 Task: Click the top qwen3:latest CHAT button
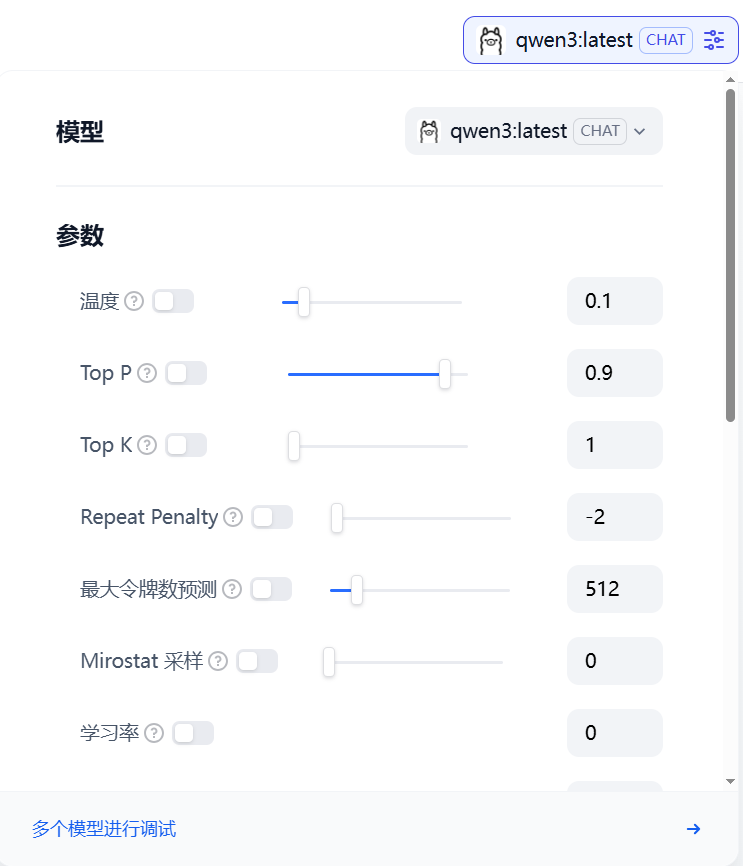pyautogui.click(x=600, y=40)
